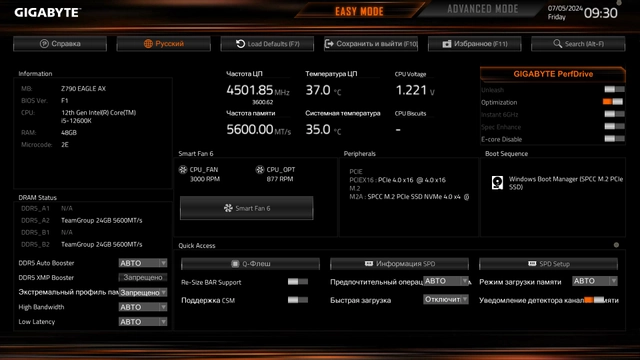This screenshot has width=640, height=360.
Task: Click the Search magnifying glass icon
Action: pos(558,44)
